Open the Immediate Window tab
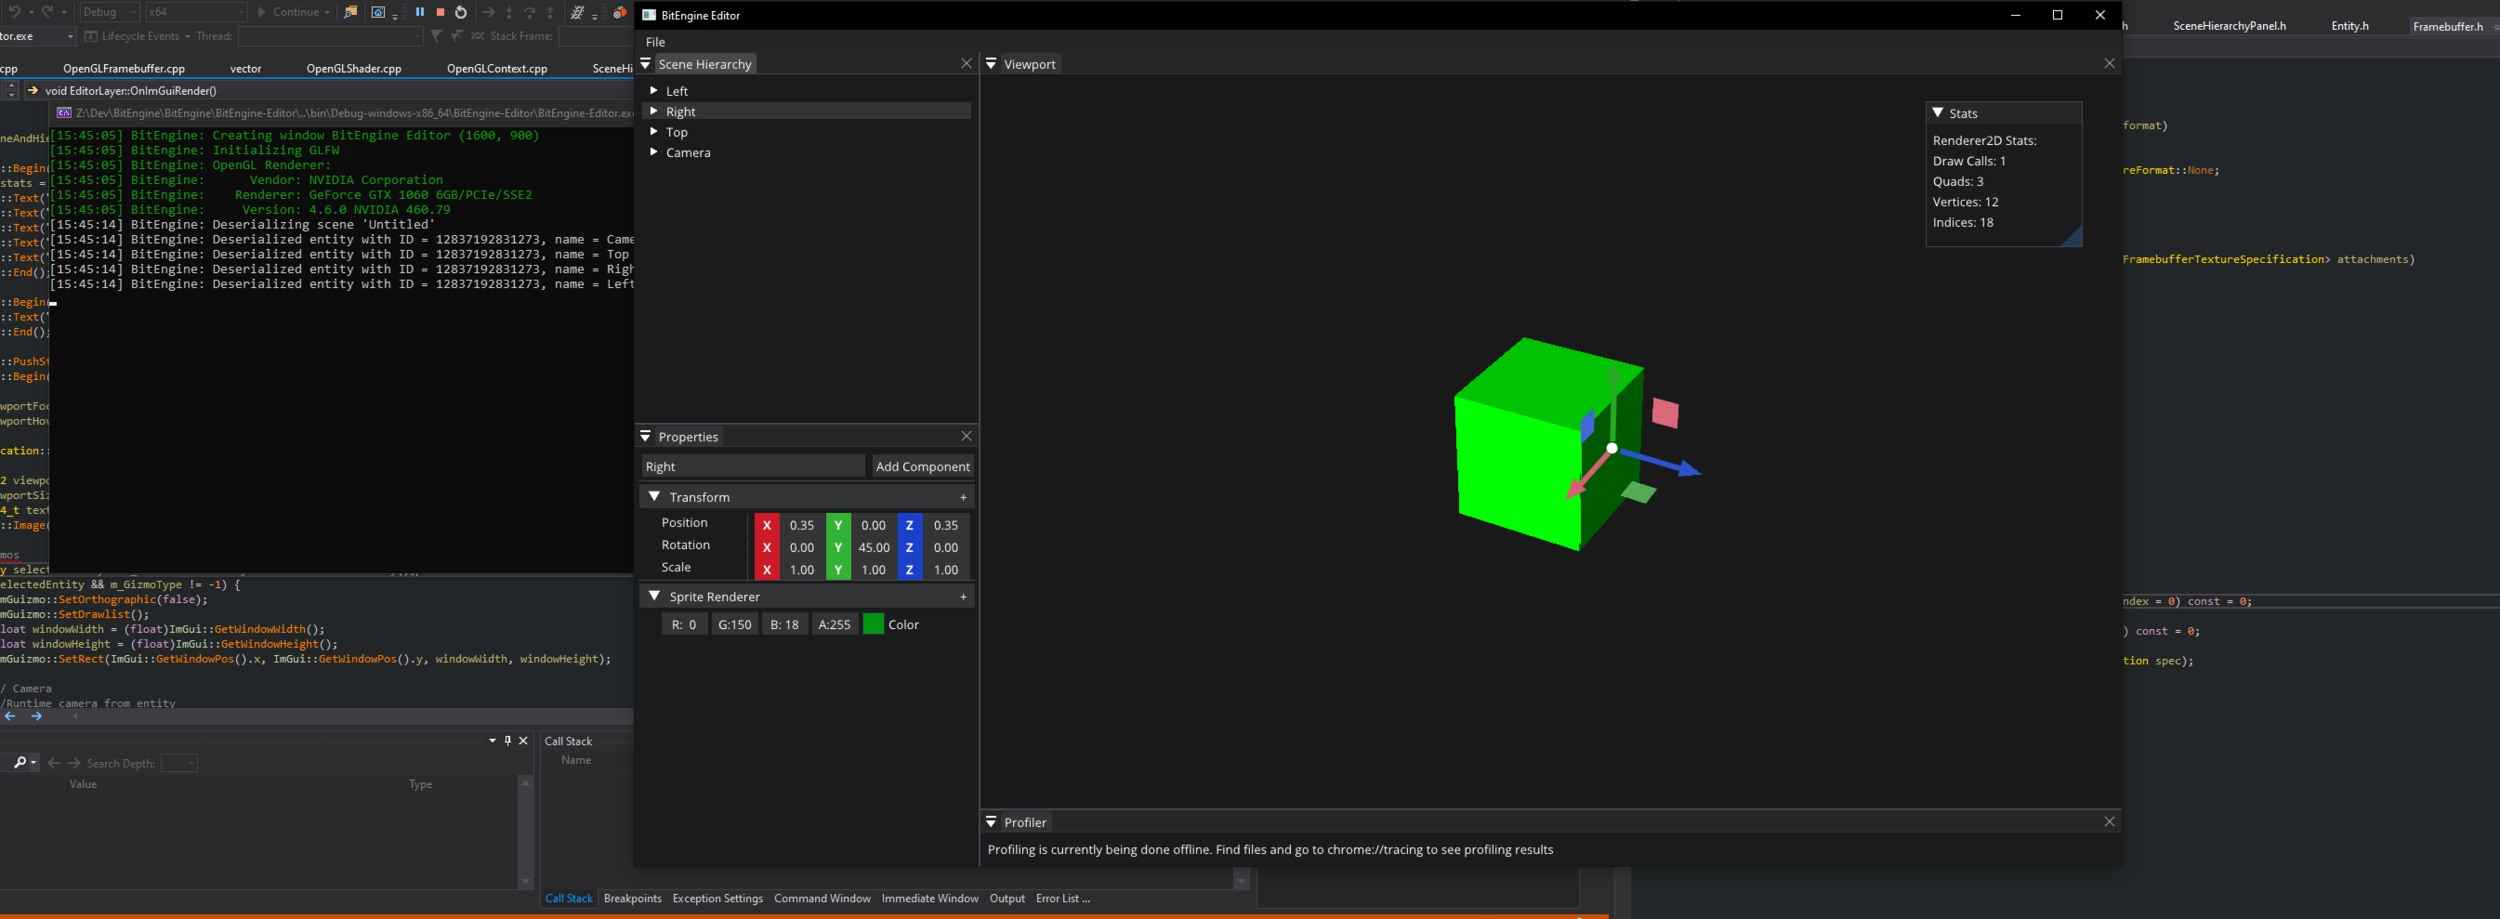2500x919 pixels. (929, 898)
